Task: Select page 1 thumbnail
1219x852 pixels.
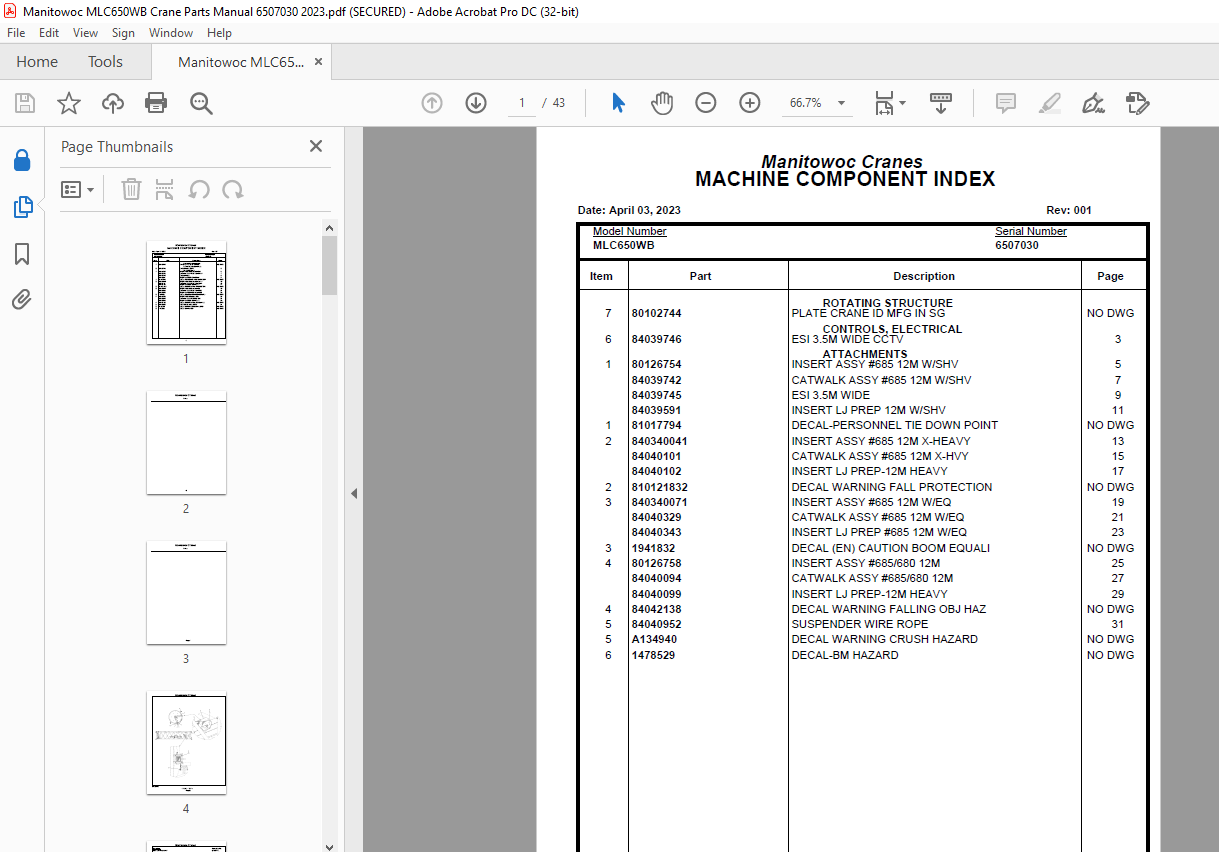Action: click(186, 293)
